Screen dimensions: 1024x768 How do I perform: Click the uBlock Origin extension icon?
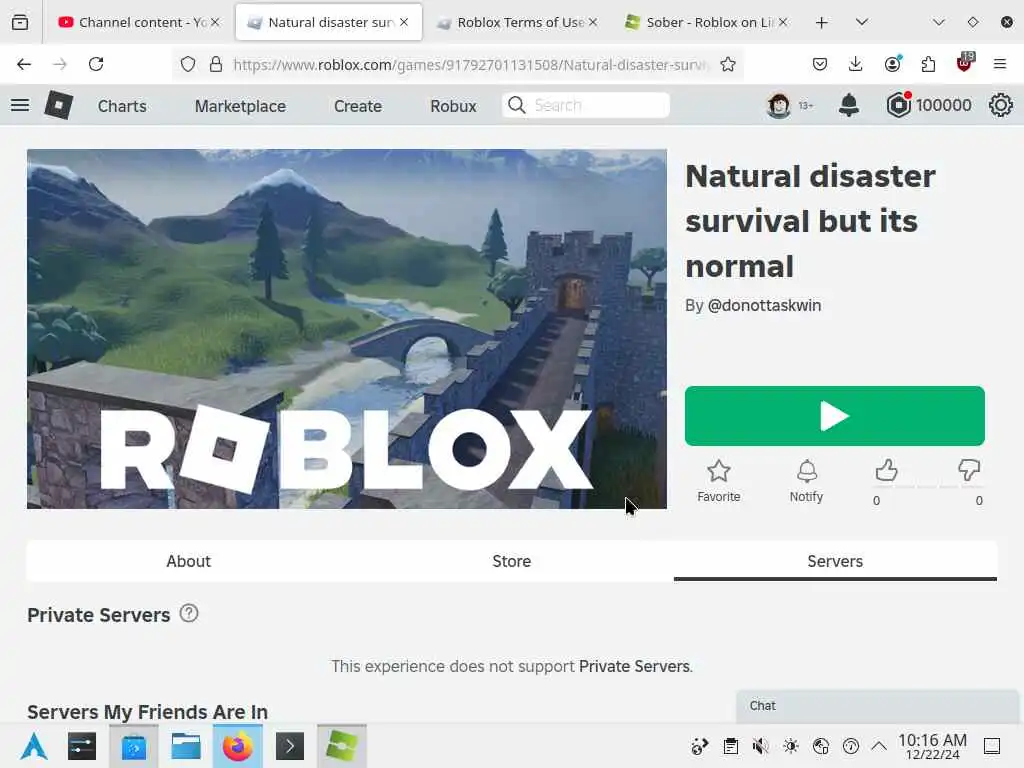click(x=965, y=63)
